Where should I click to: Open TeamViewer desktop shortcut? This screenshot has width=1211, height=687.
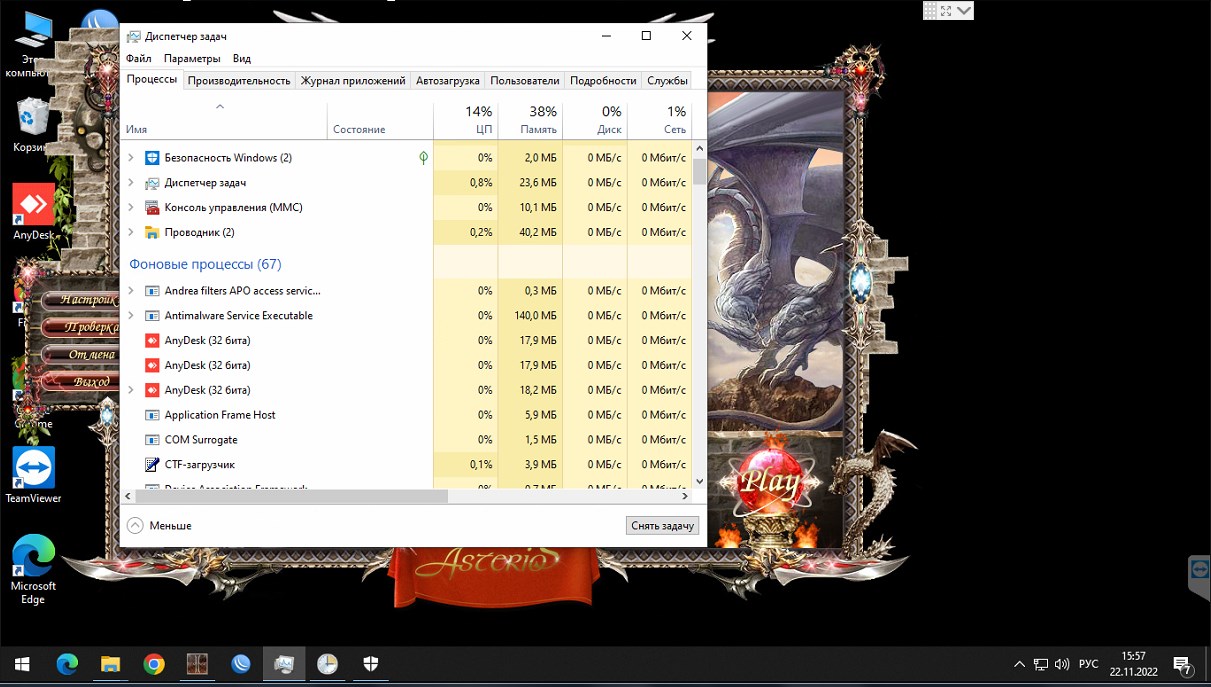pyautogui.click(x=33, y=475)
